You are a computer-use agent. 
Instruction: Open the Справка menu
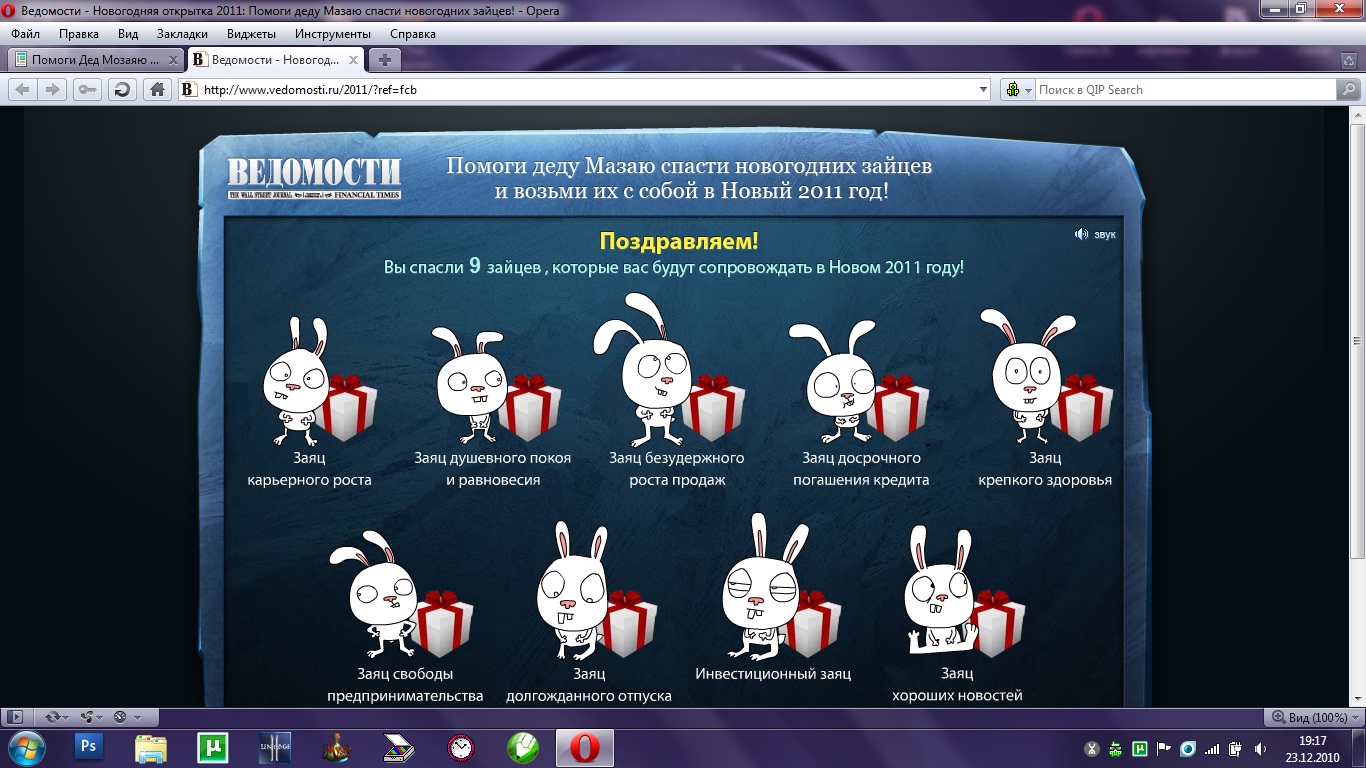tap(413, 34)
